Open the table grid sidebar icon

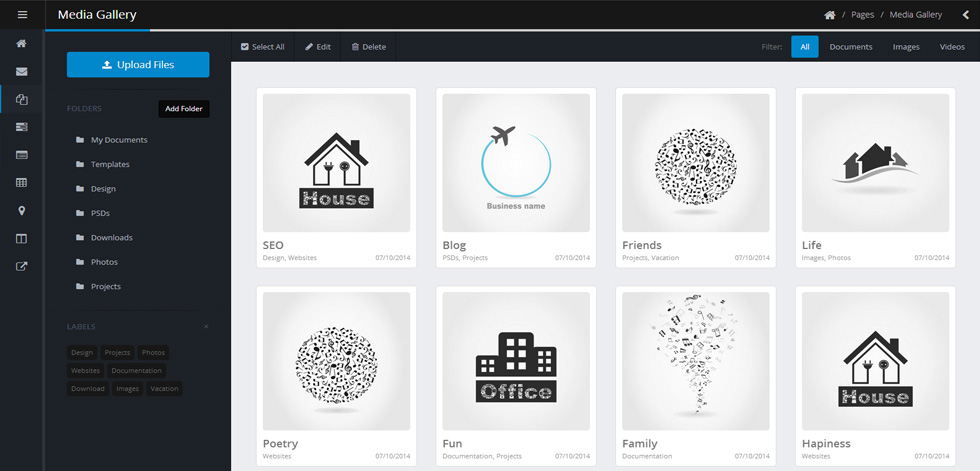(x=22, y=182)
